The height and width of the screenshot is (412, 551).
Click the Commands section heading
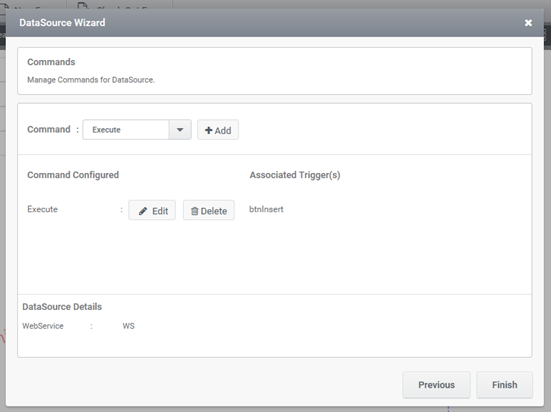(51, 62)
